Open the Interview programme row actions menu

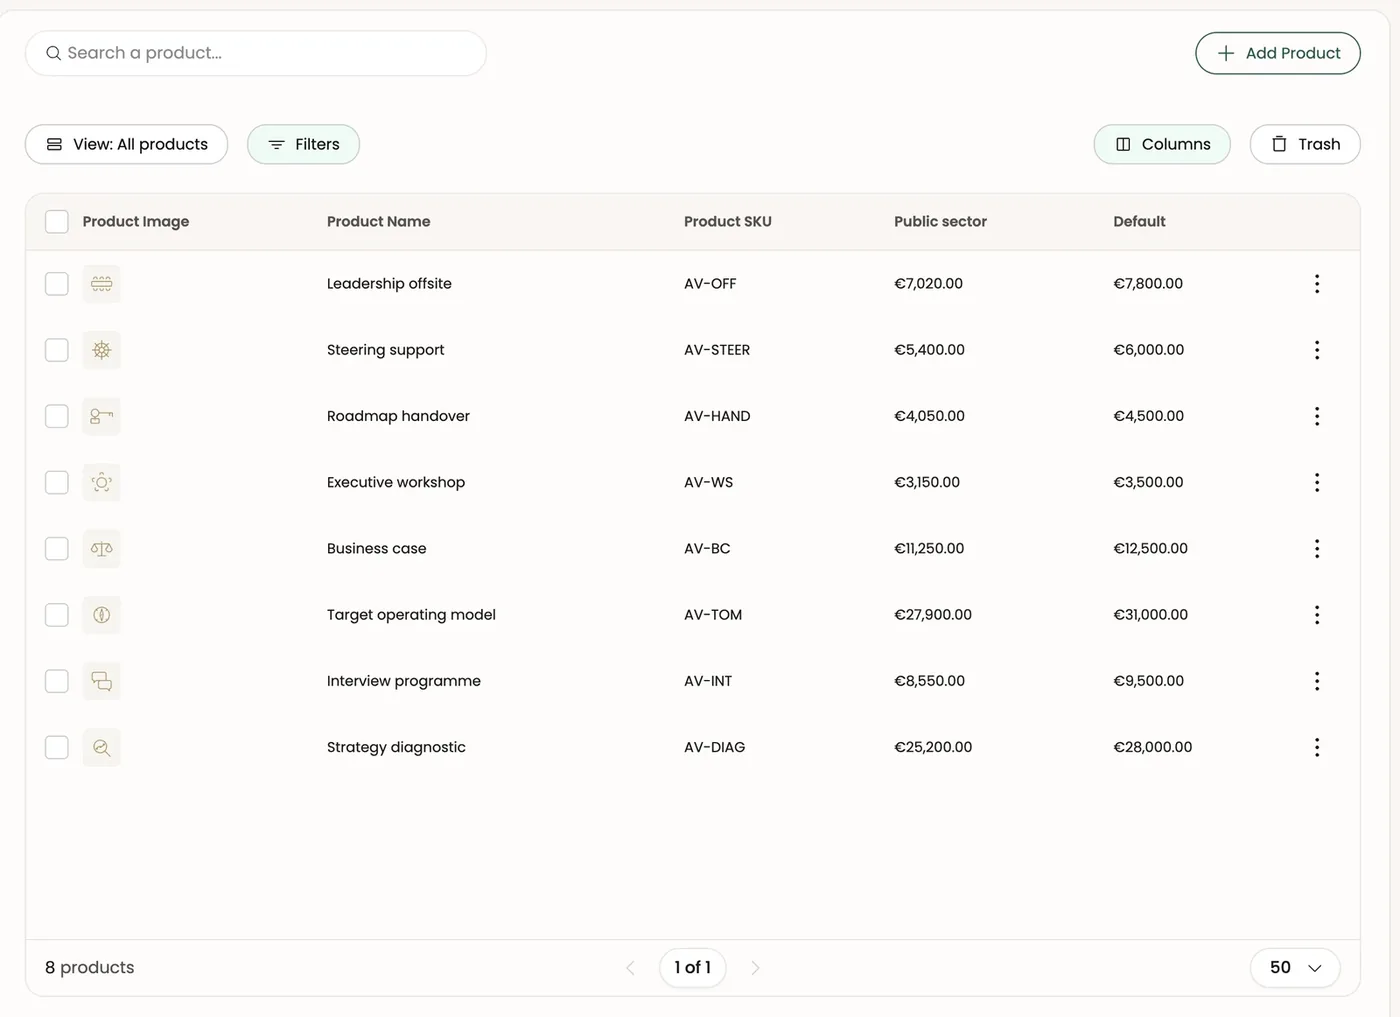pos(1316,681)
